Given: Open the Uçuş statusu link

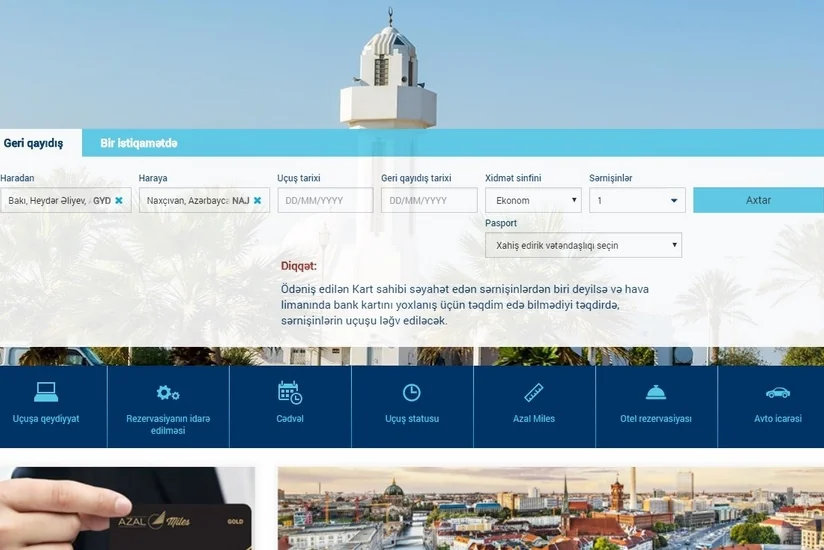Looking at the screenshot, I should coord(412,419).
